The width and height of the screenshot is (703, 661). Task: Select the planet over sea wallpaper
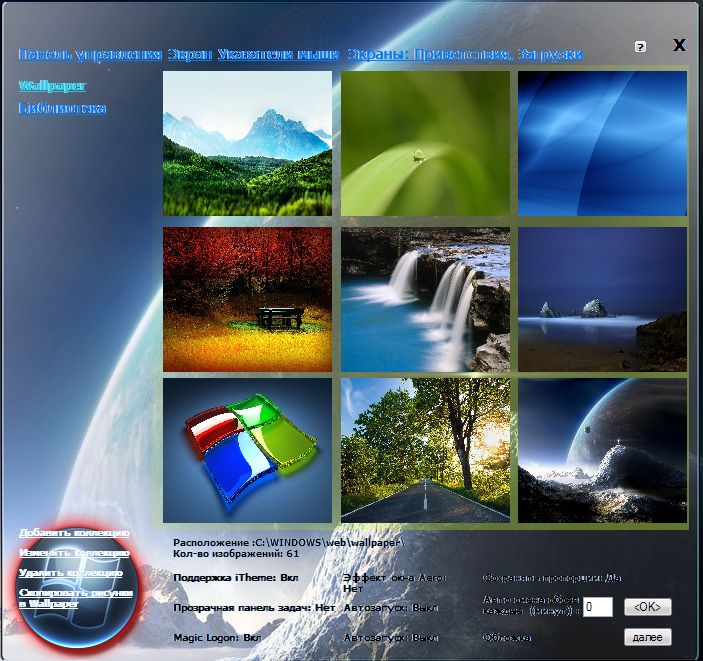coord(603,450)
